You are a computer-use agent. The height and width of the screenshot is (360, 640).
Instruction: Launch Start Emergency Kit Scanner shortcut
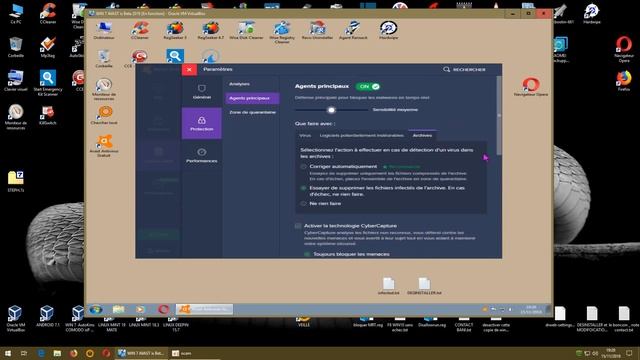[x=48, y=83]
